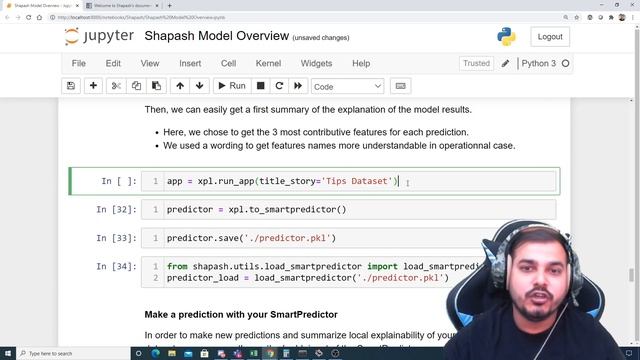Open the Kernel menu
The image size is (640, 360).
click(268, 63)
